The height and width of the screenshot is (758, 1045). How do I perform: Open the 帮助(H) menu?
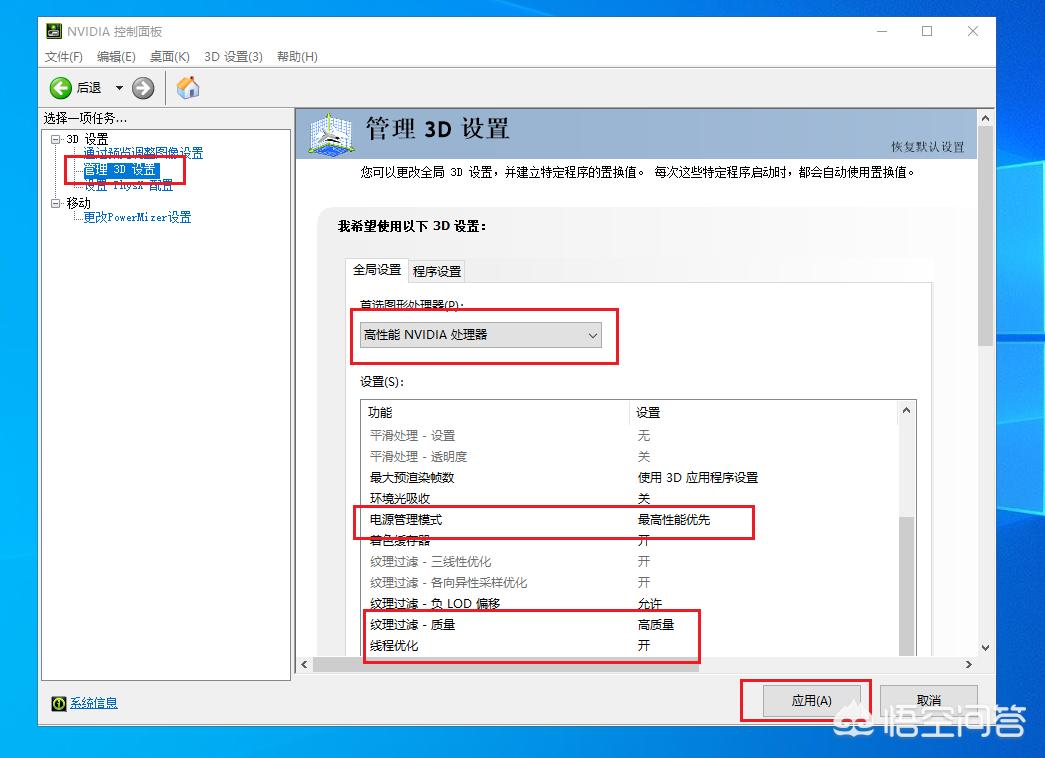(x=297, y=57)
